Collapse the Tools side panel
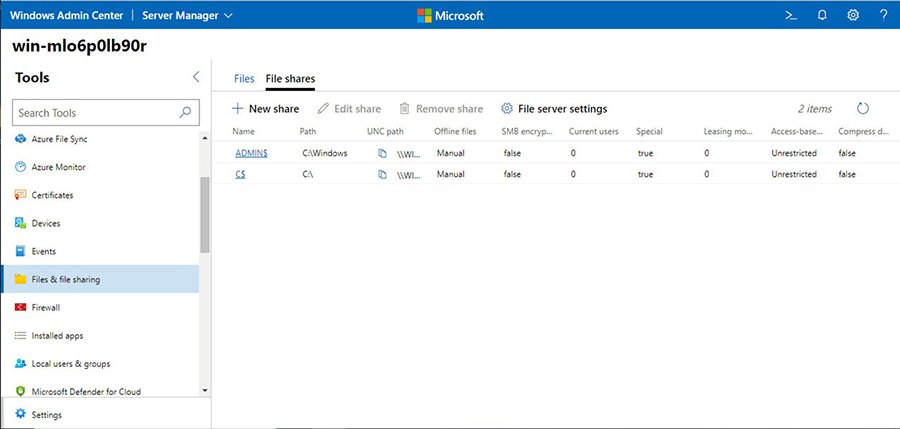Screen dimensions: 900x429 [196, 77]
